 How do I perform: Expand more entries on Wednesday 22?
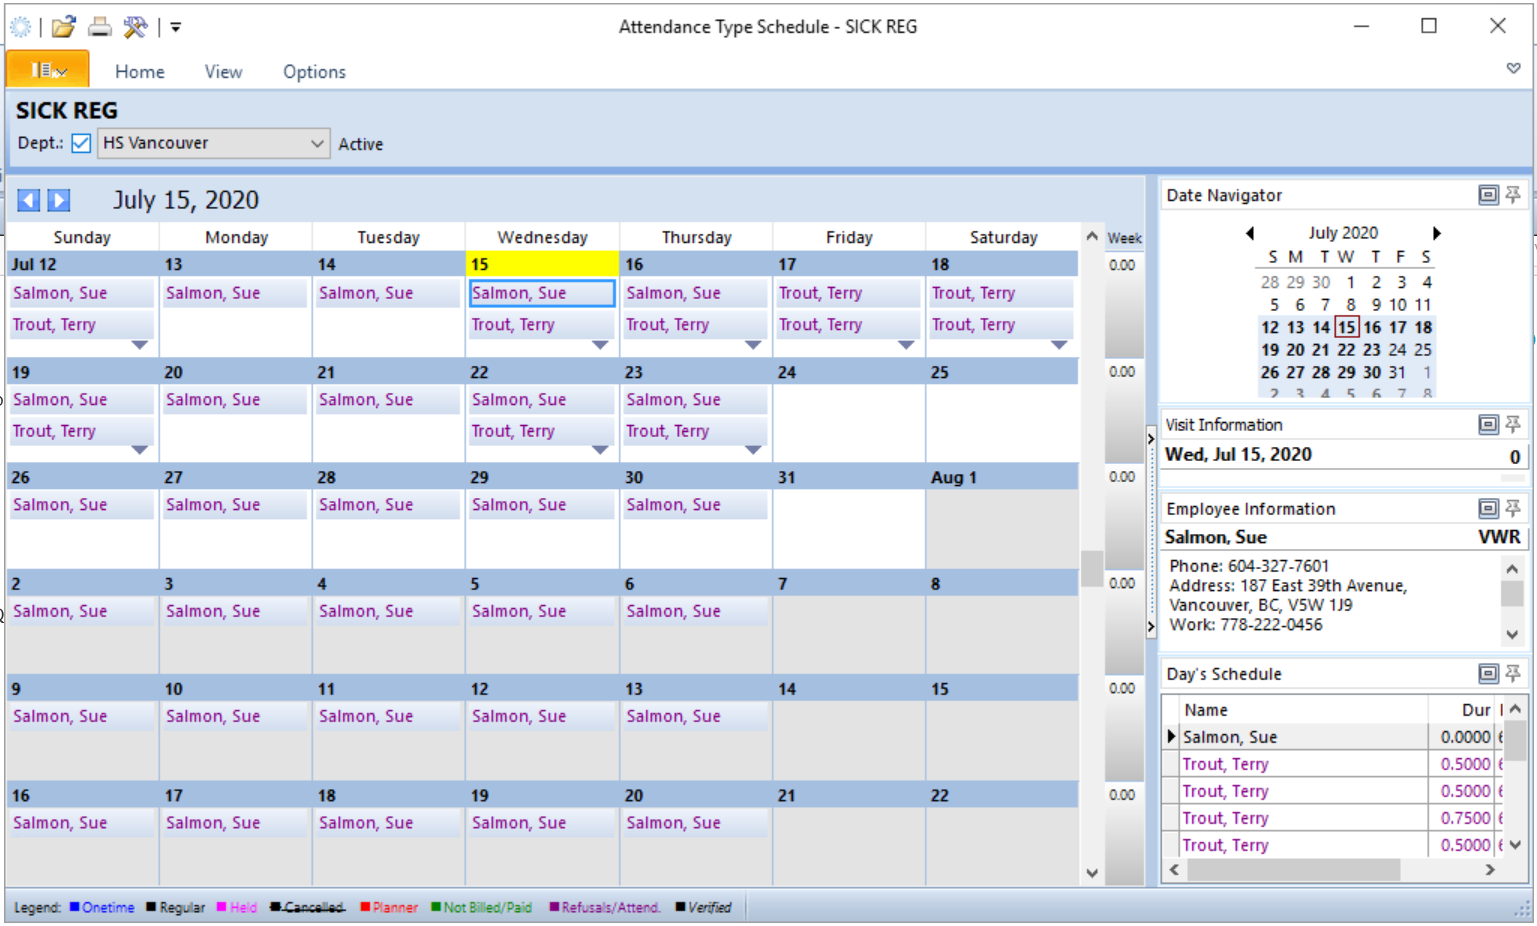[600, 450]
